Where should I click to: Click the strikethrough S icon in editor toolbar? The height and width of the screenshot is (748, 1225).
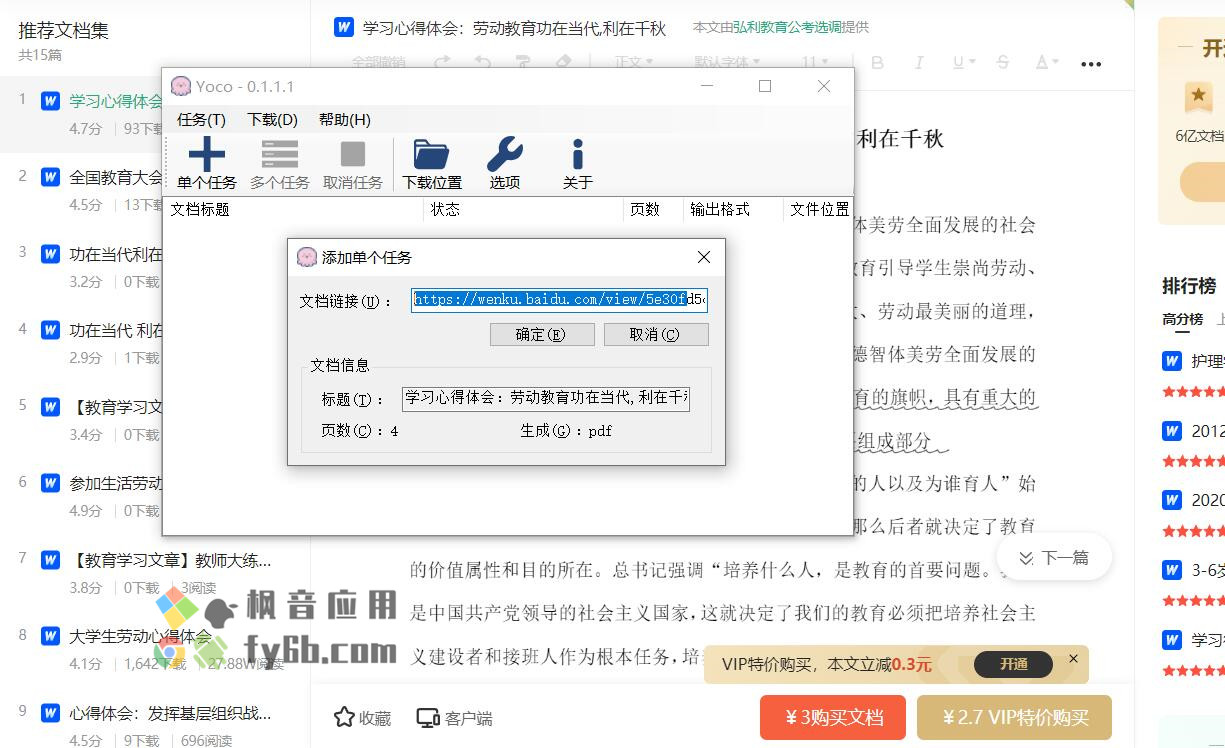point(1003,62)
